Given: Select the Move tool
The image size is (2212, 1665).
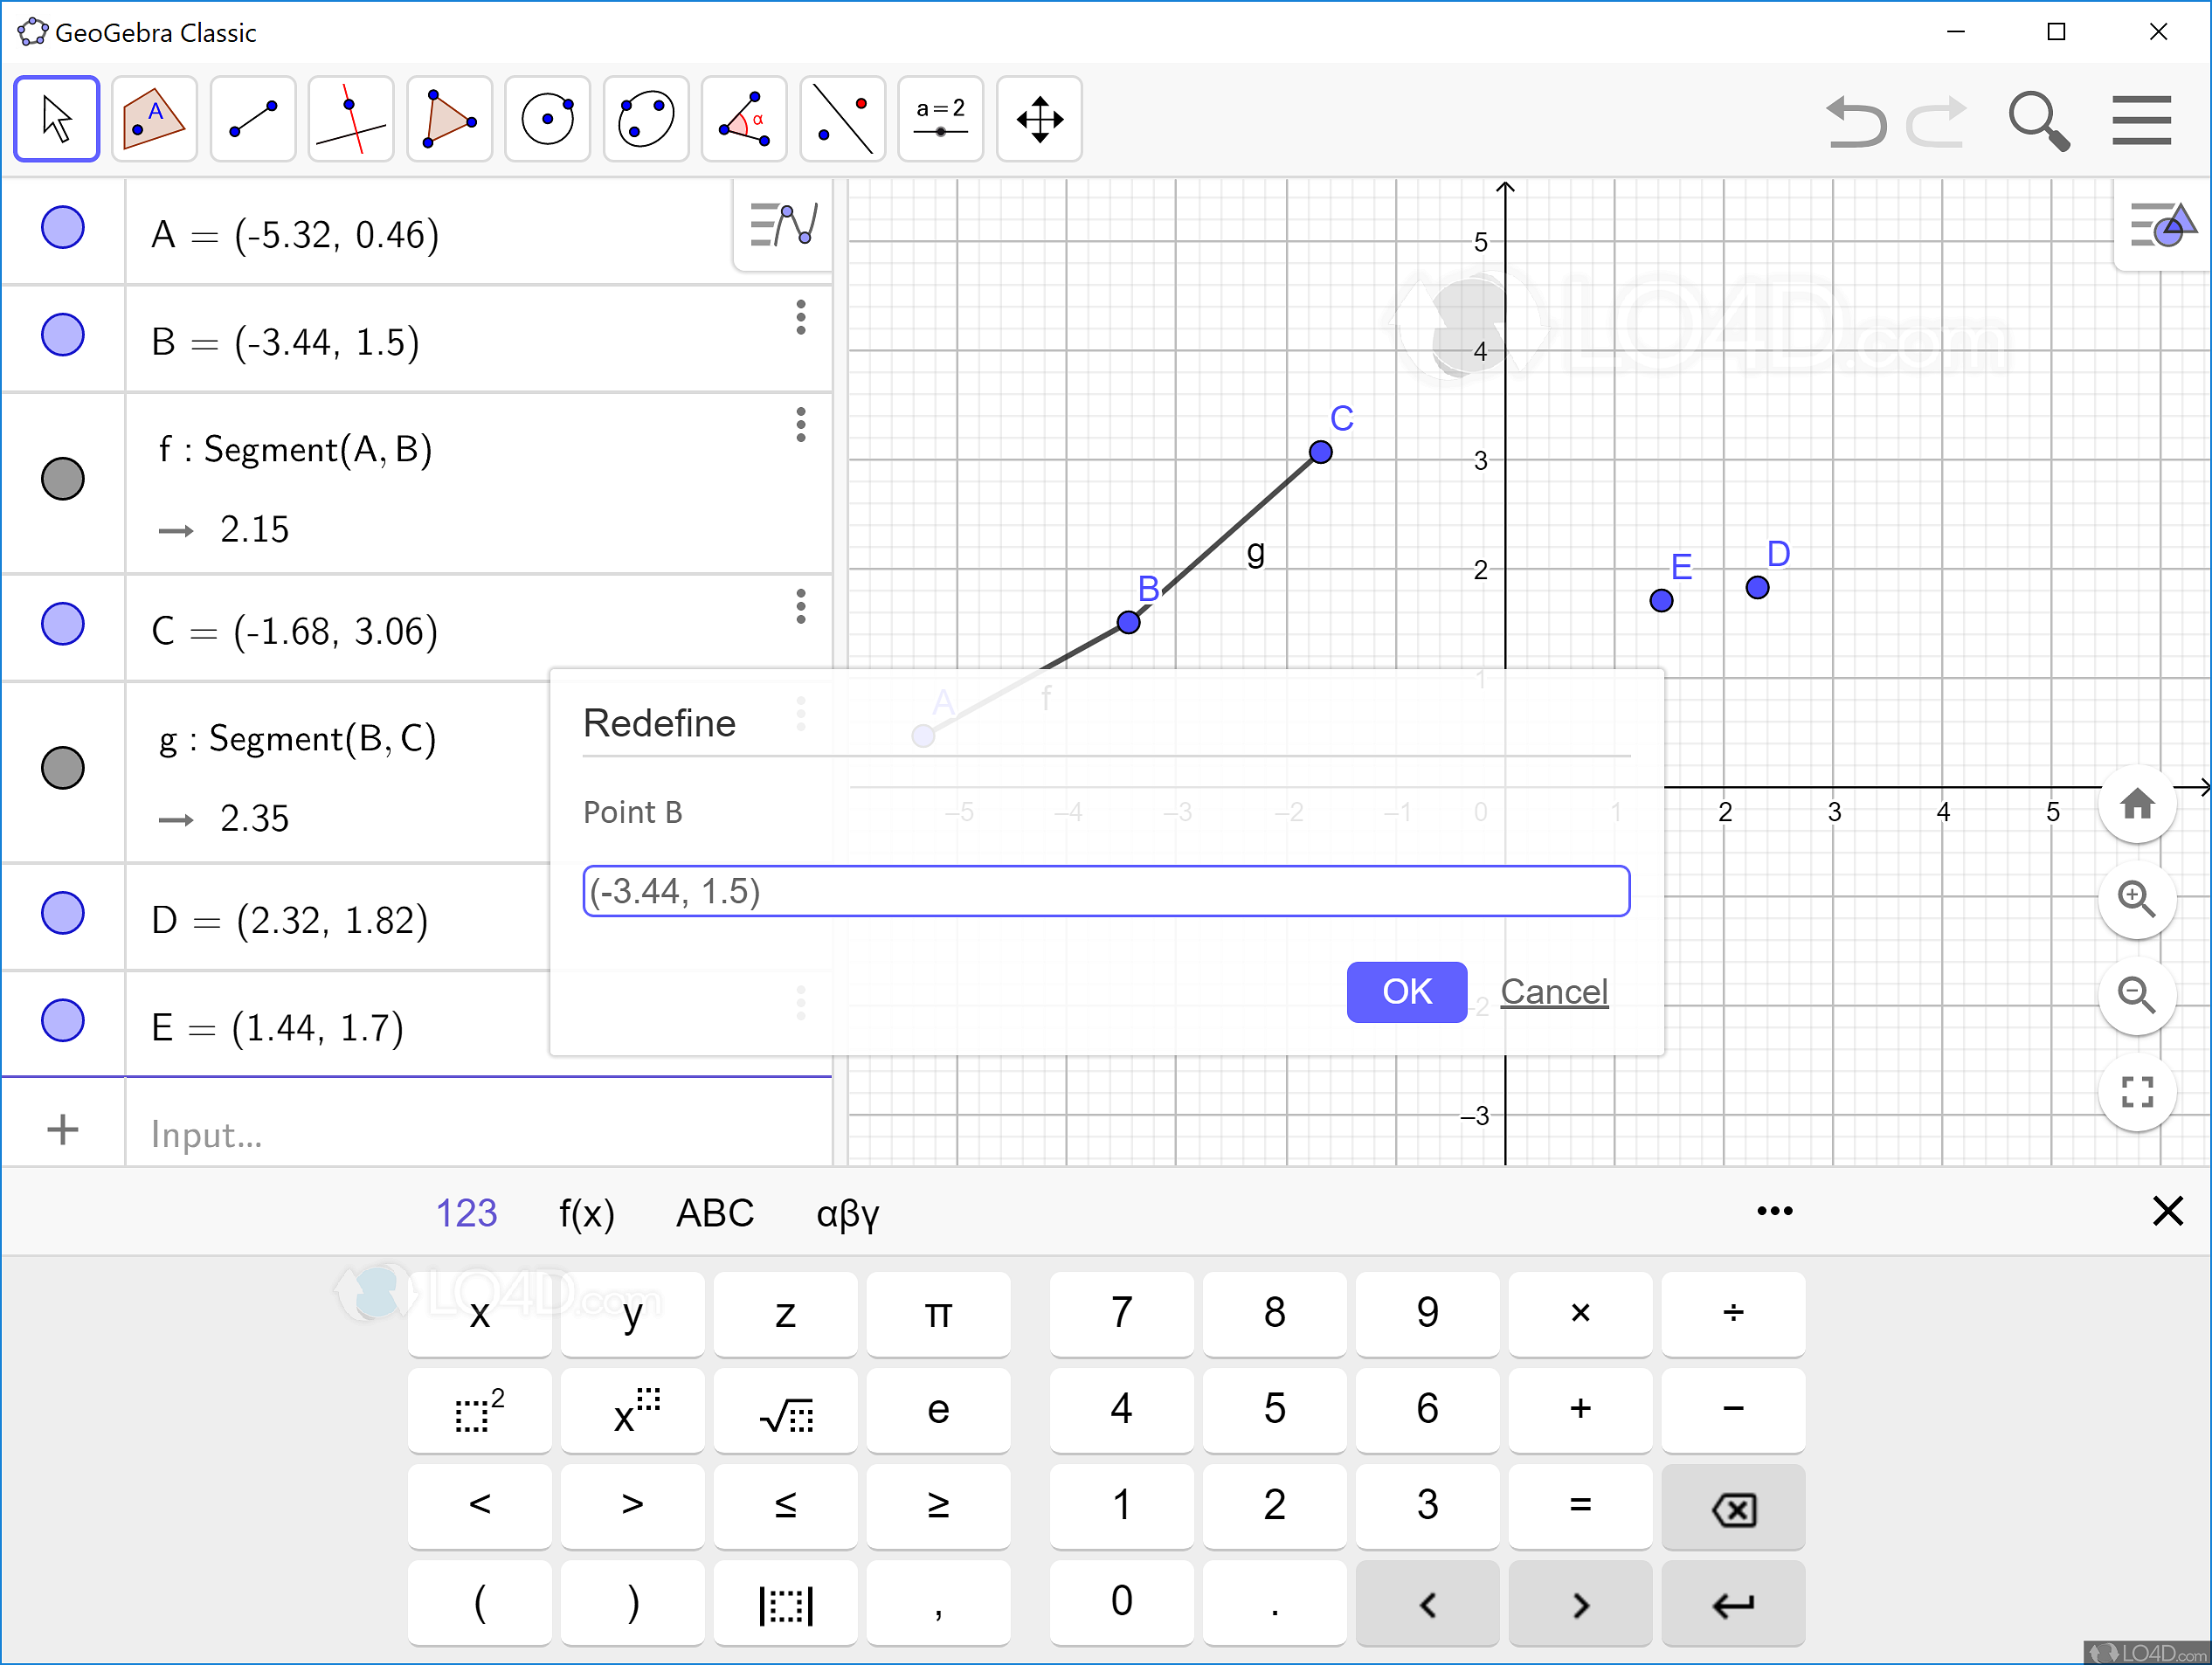Looking at the screenshot, I should pos(56,118).
